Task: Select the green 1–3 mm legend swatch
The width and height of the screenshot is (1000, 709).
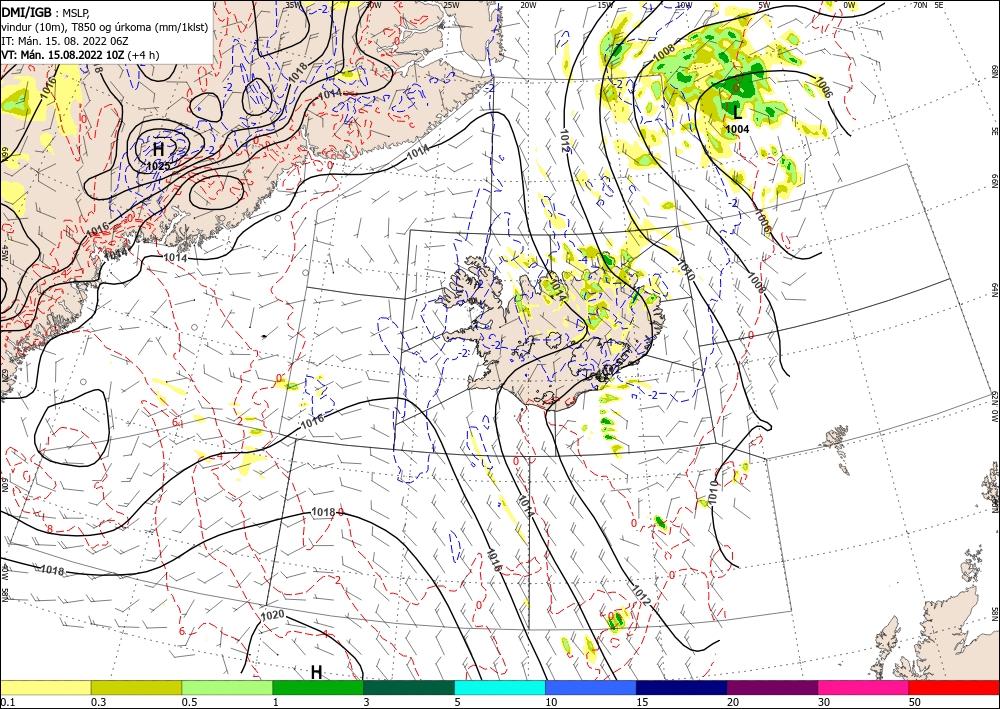Action: (318, 687)
